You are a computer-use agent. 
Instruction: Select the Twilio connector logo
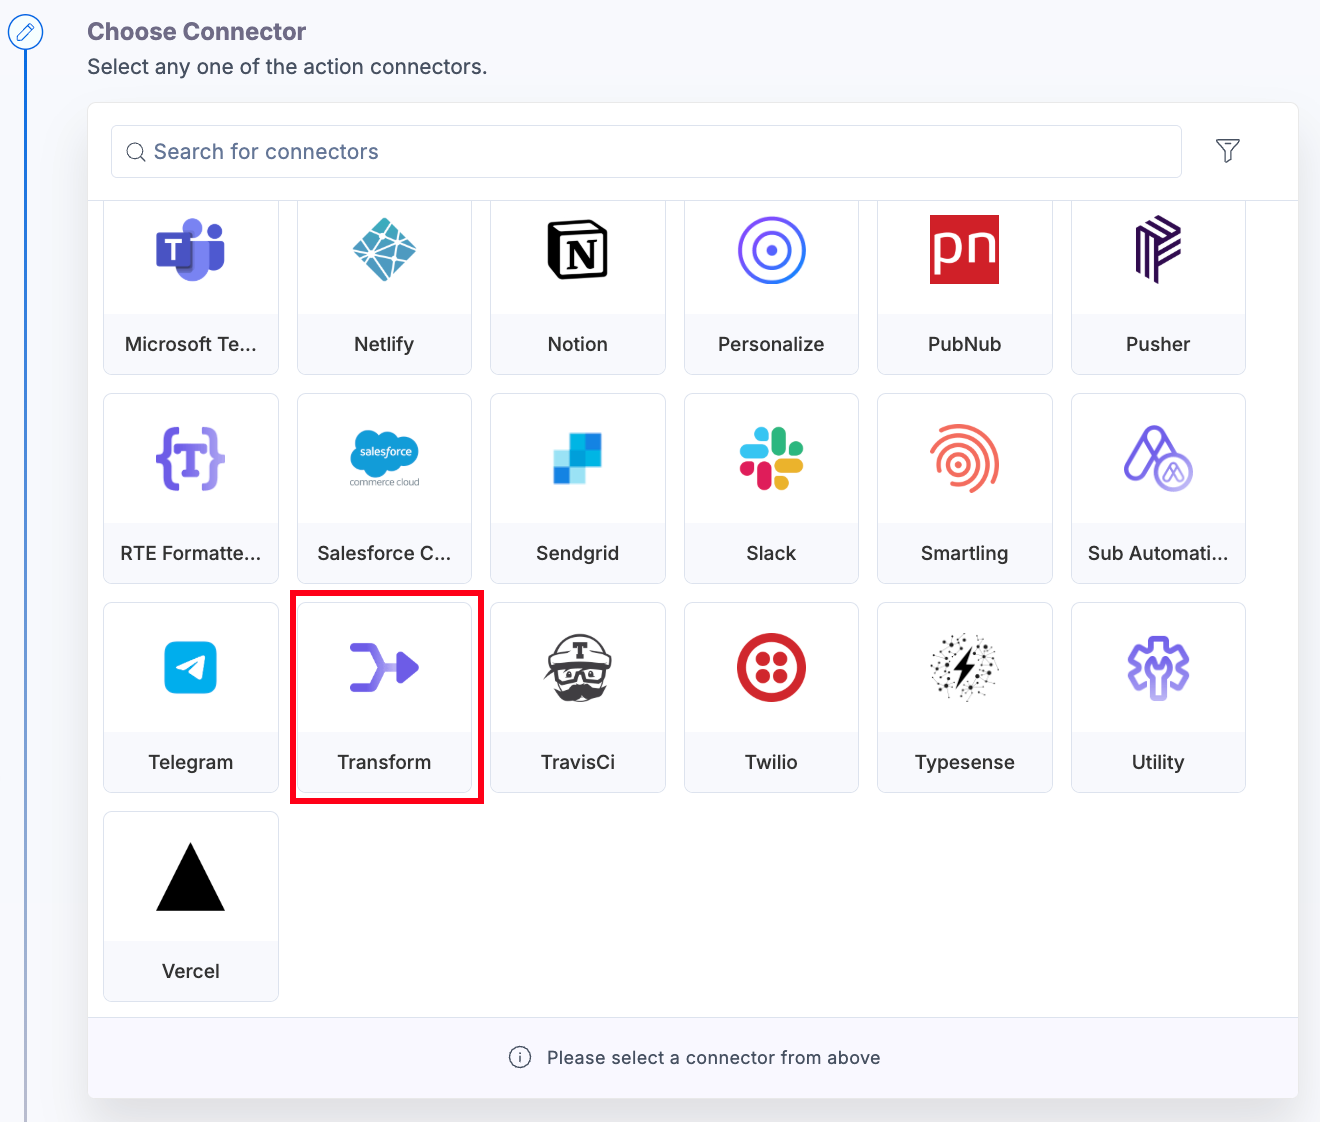(x=771, y=668)
